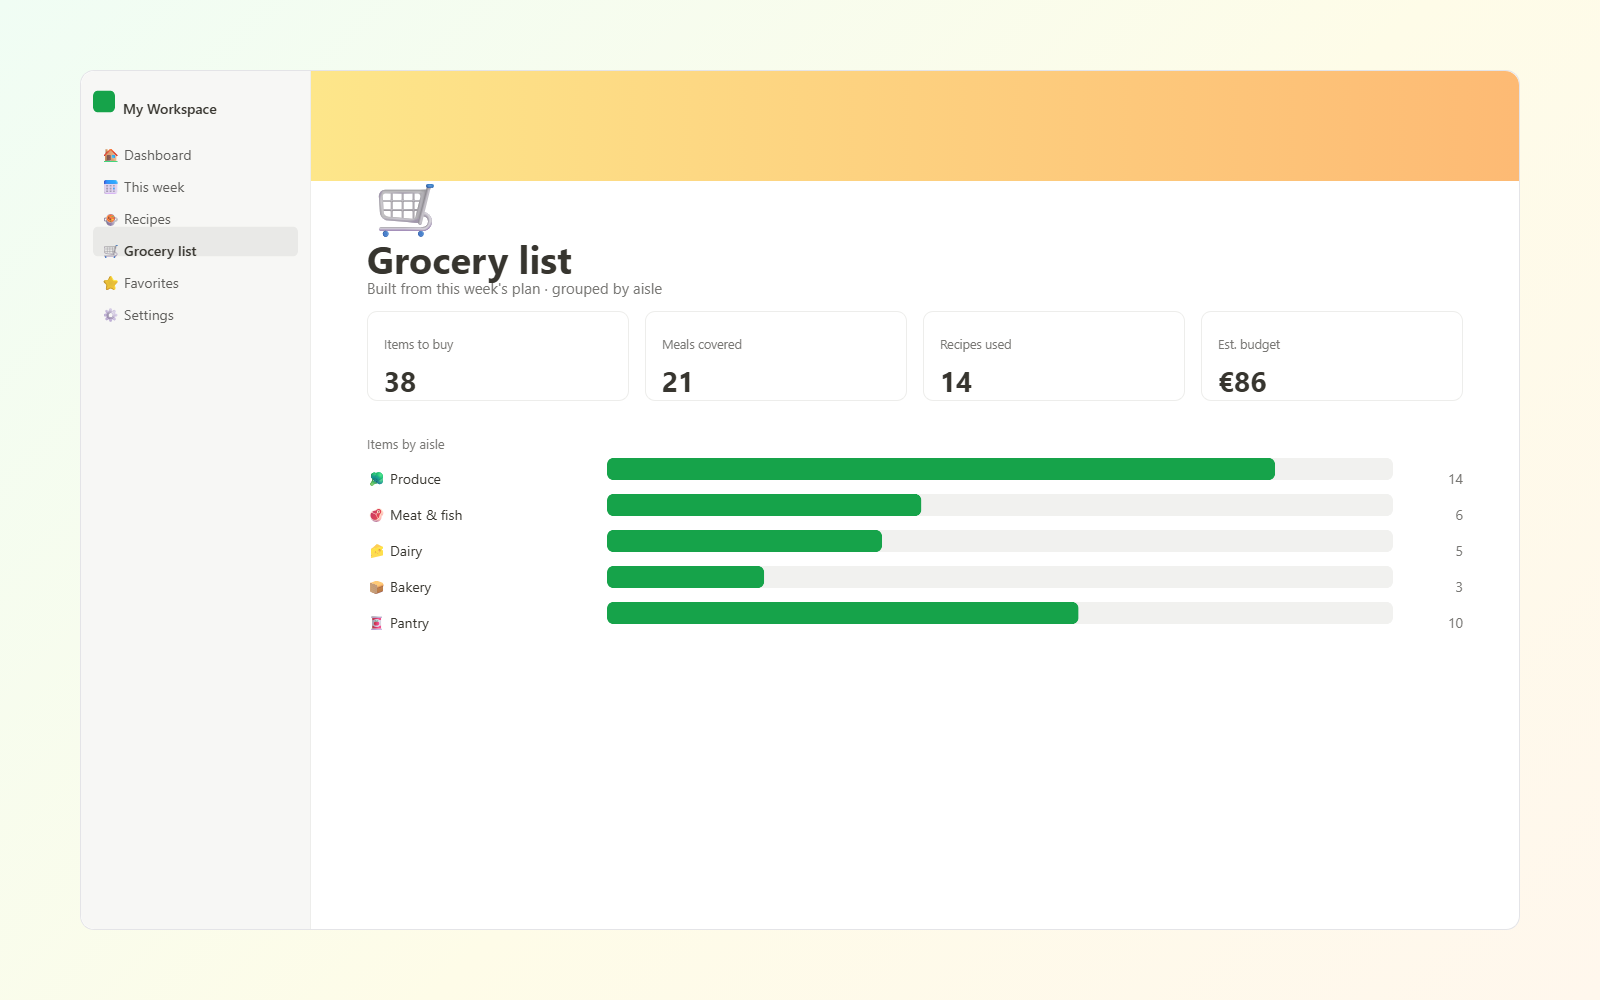
Task: Select Grocery list in sidebar
Action: [x=195, y=242]
